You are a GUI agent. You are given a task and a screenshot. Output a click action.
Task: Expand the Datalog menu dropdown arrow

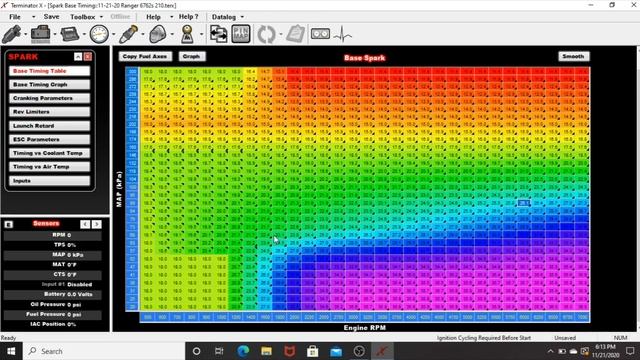242,17
